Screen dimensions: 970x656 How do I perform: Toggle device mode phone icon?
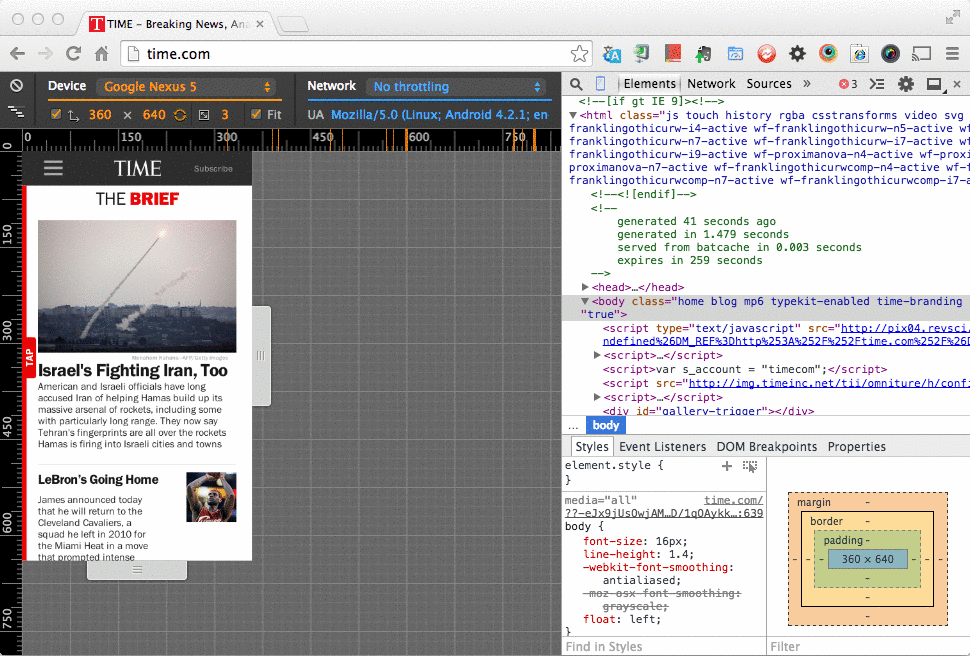(x=600, y=84)
